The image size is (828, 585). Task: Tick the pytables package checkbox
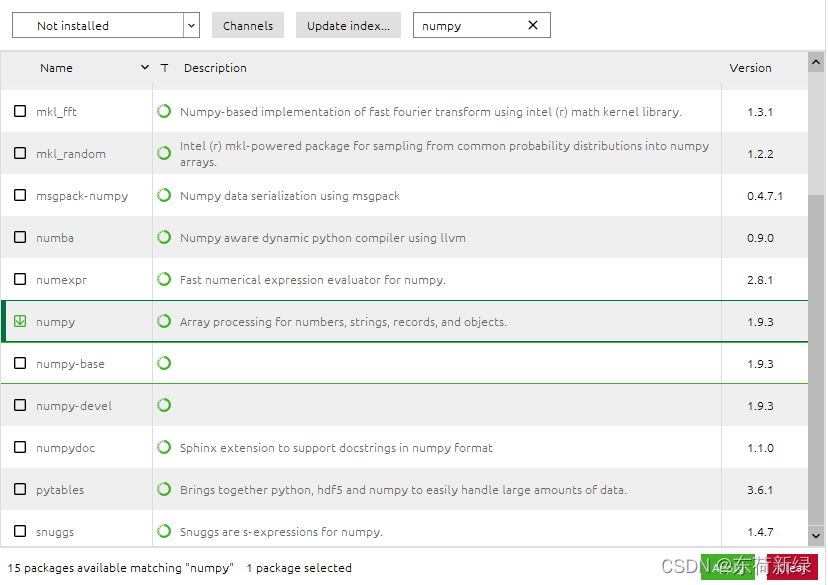point(20,489)
